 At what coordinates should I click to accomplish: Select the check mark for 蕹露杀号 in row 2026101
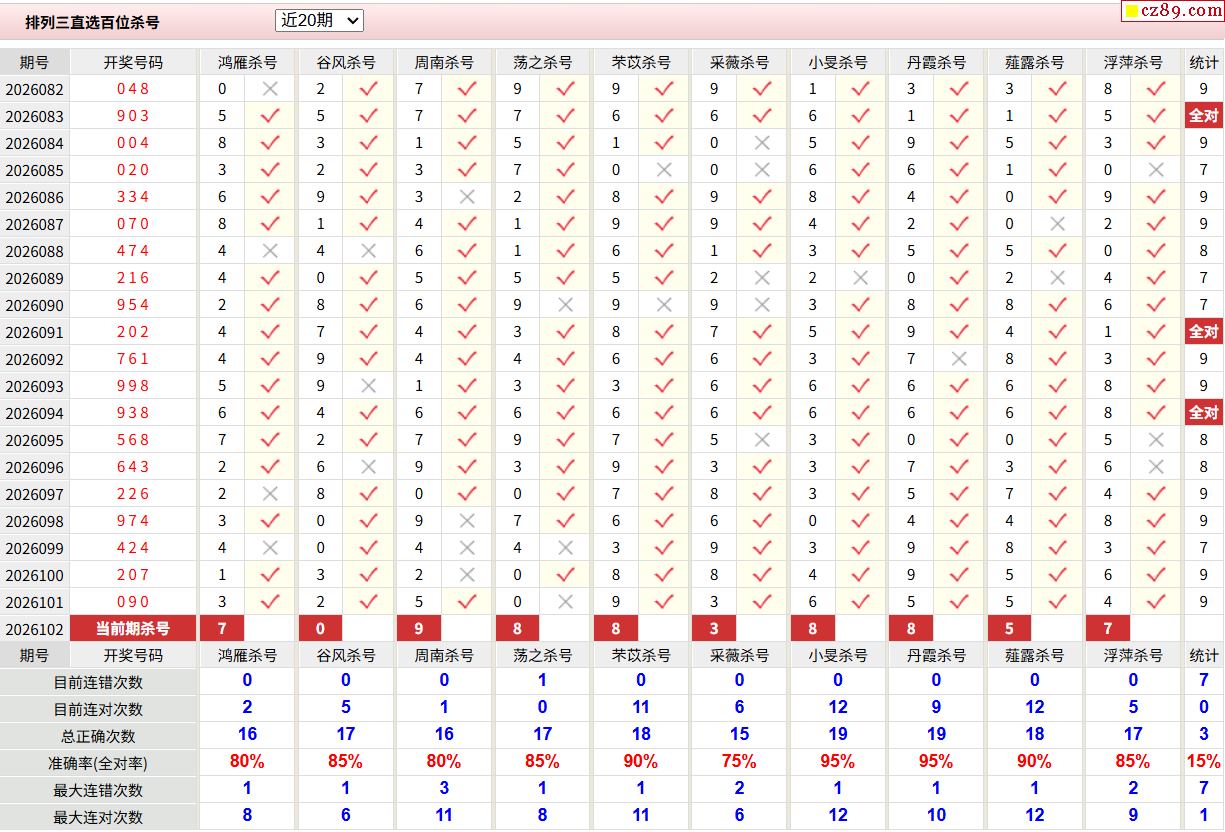tap(1058, 602)
